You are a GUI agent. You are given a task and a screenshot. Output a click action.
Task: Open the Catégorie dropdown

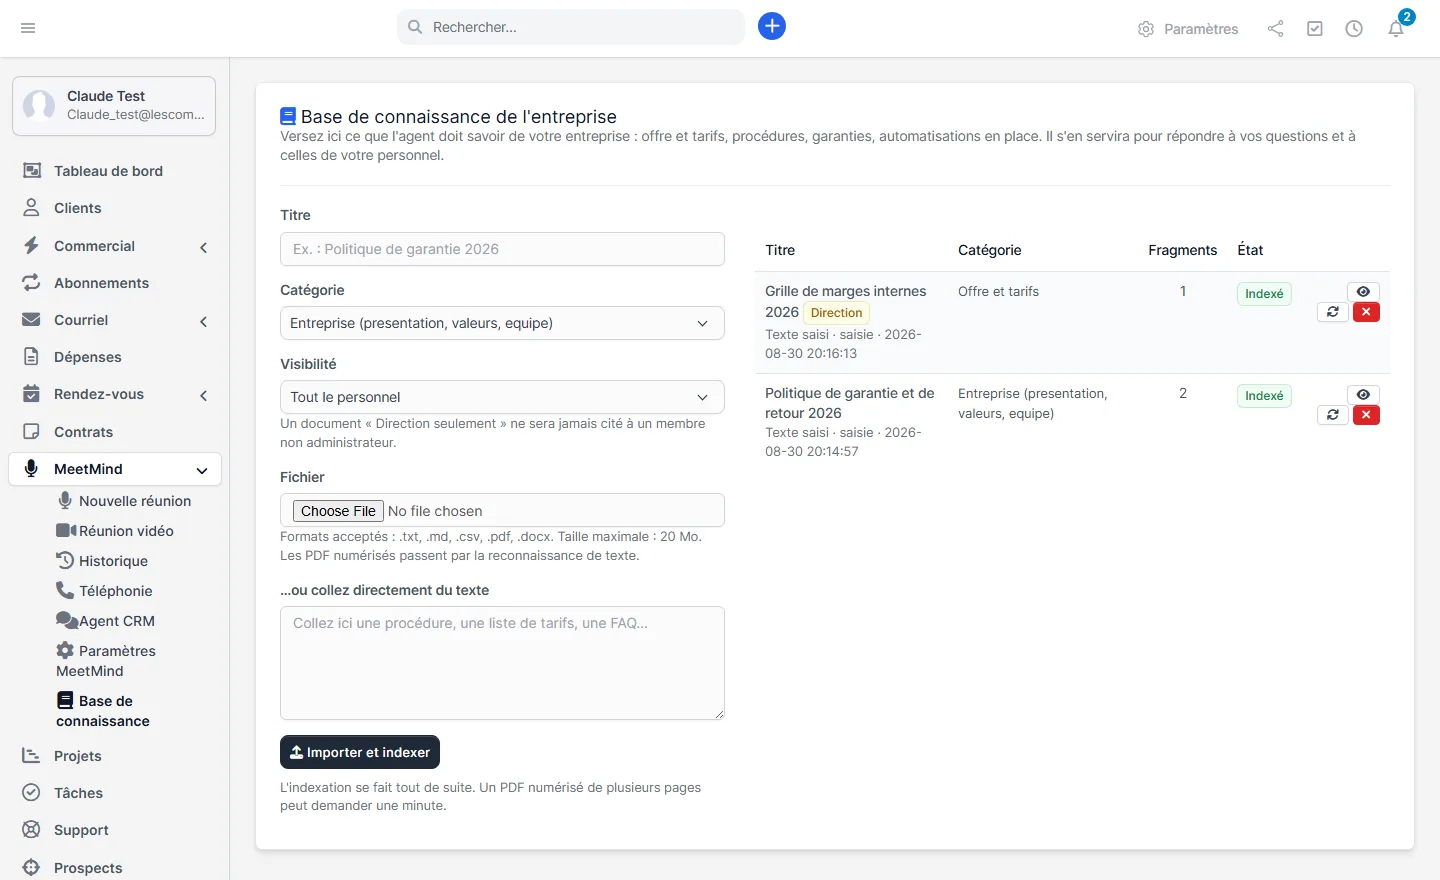(502, 323)
